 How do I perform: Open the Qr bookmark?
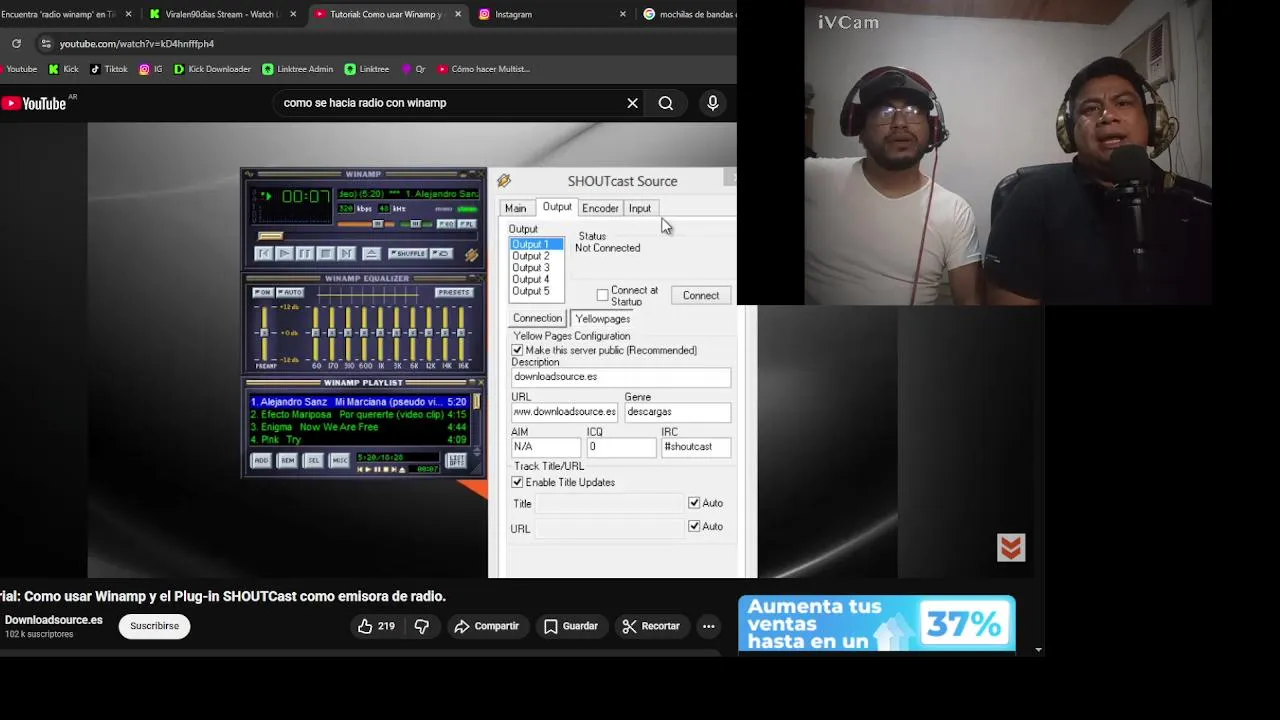pos(414,69)
